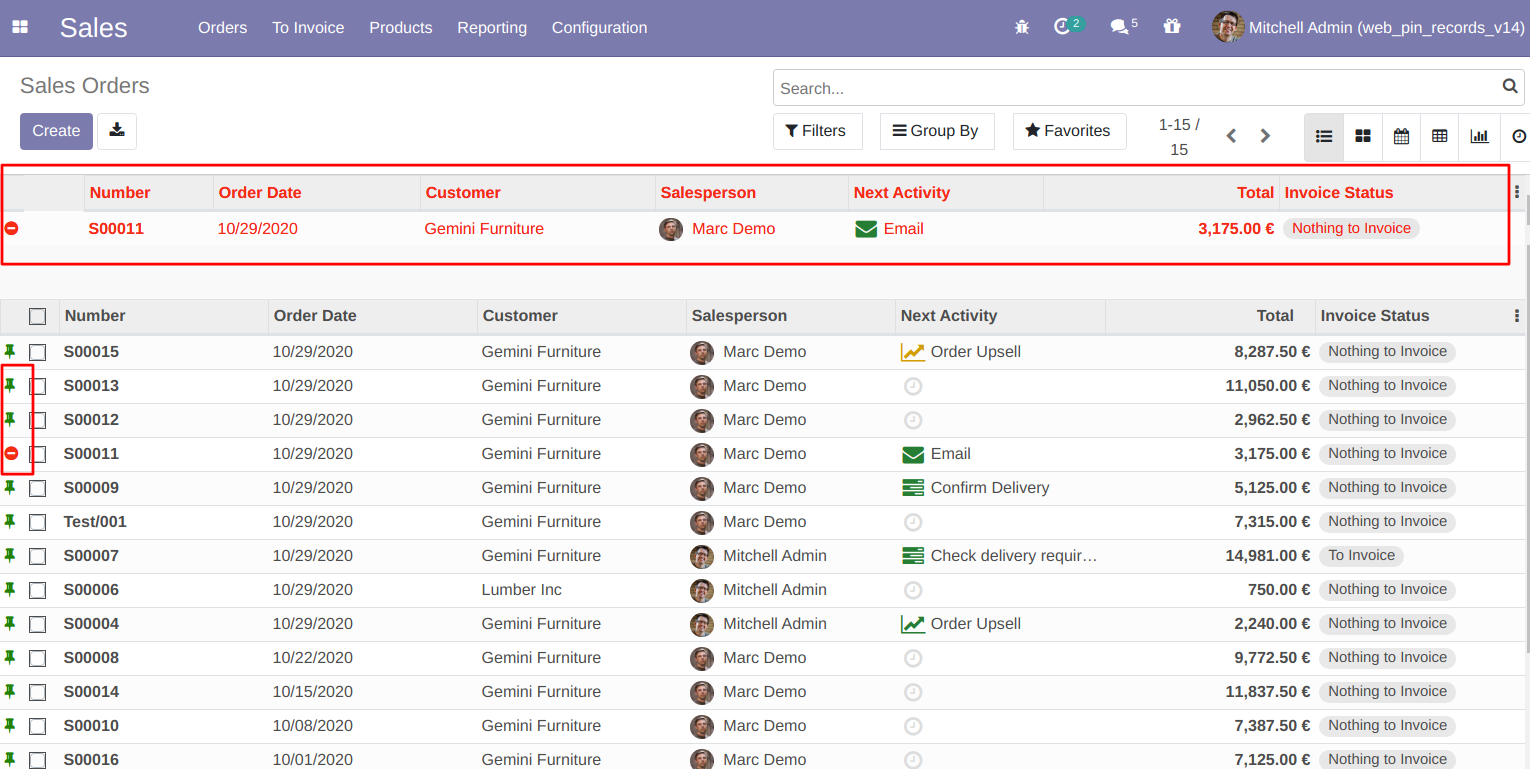Screen dimensions: 1530x769
Task: Open the pivot view
Action: tap(1440, 136)
